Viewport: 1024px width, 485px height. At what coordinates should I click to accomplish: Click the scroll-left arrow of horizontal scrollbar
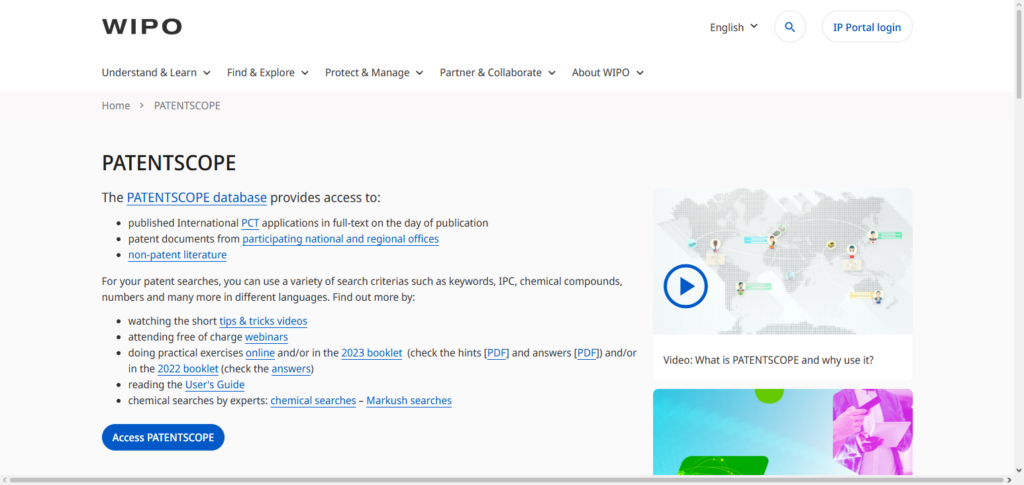tap(5, 480)
